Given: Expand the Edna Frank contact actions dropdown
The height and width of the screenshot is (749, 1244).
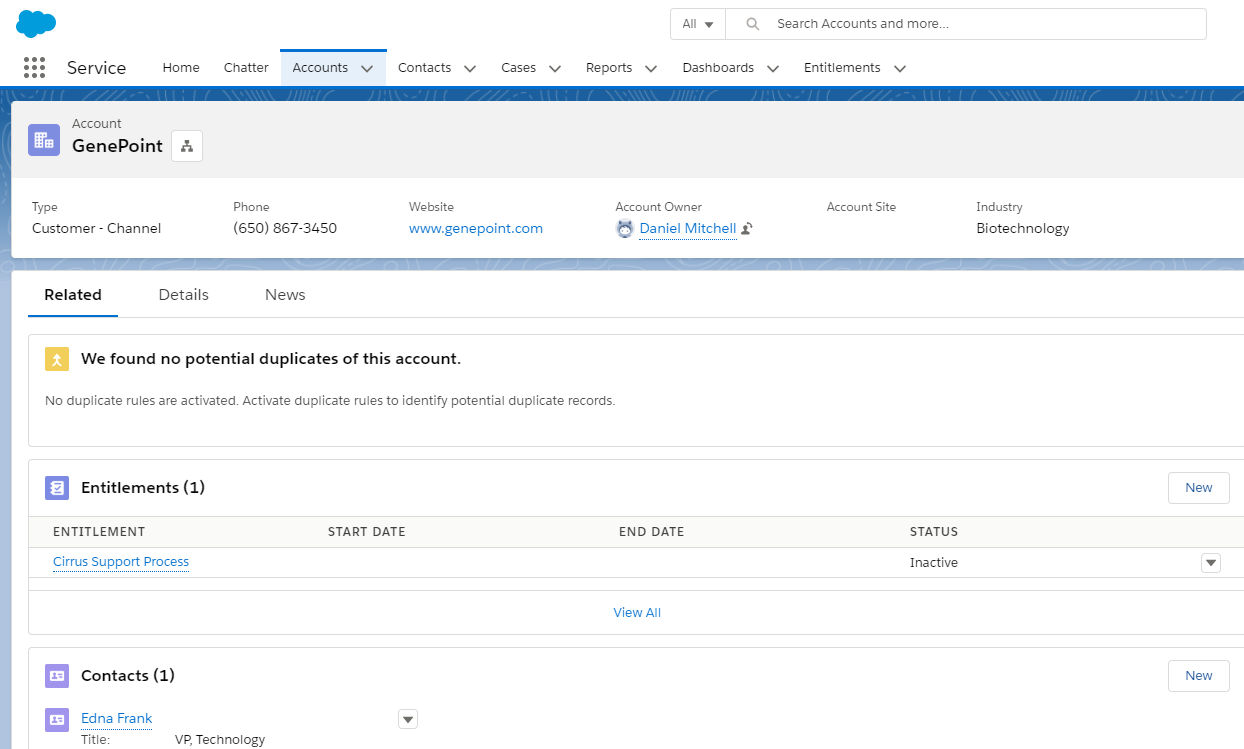Looking at the screenshot, I should (408, 719).
